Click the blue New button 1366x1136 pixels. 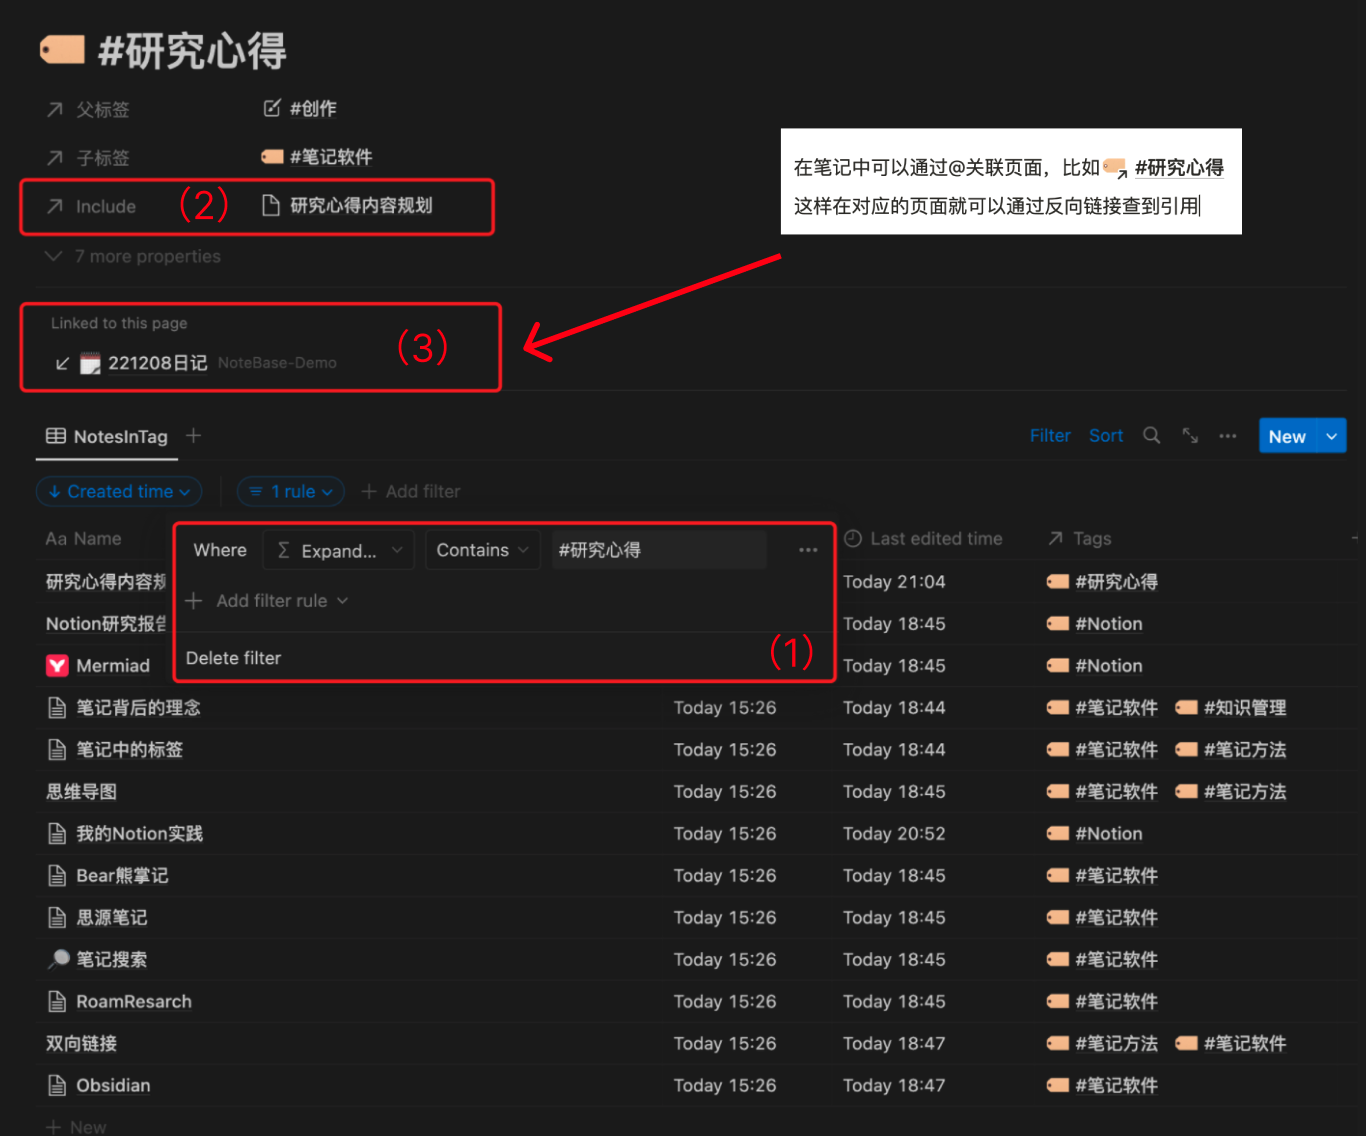1287,436
